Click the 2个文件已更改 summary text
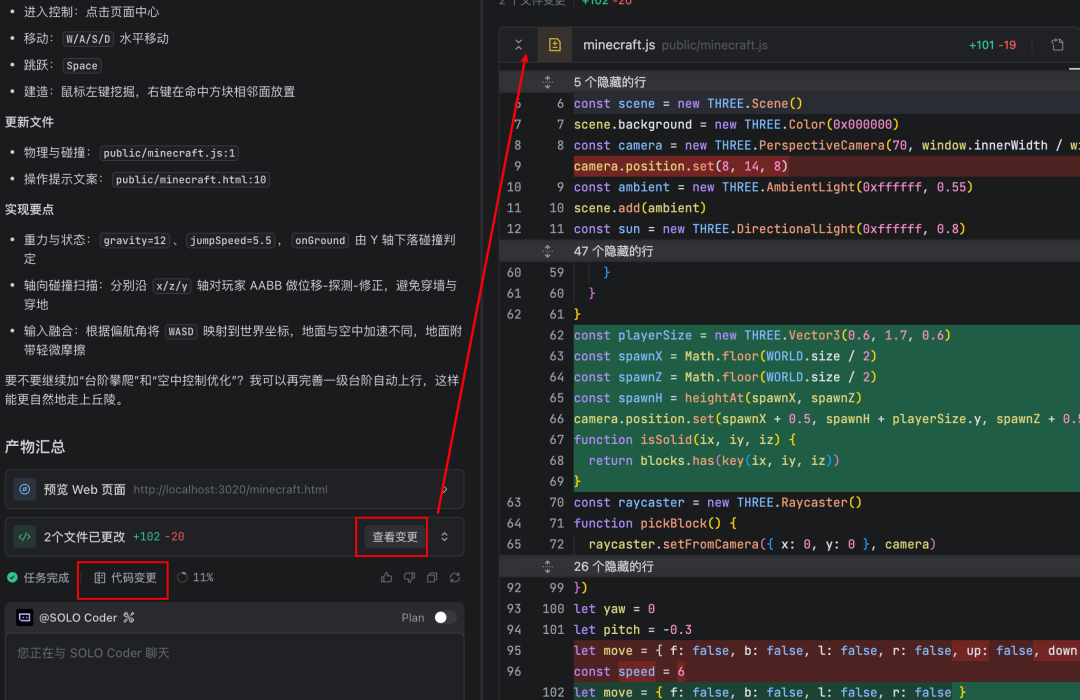This screenshot has height=700, width=1080. pyautogui.click(x=84, y=537)
